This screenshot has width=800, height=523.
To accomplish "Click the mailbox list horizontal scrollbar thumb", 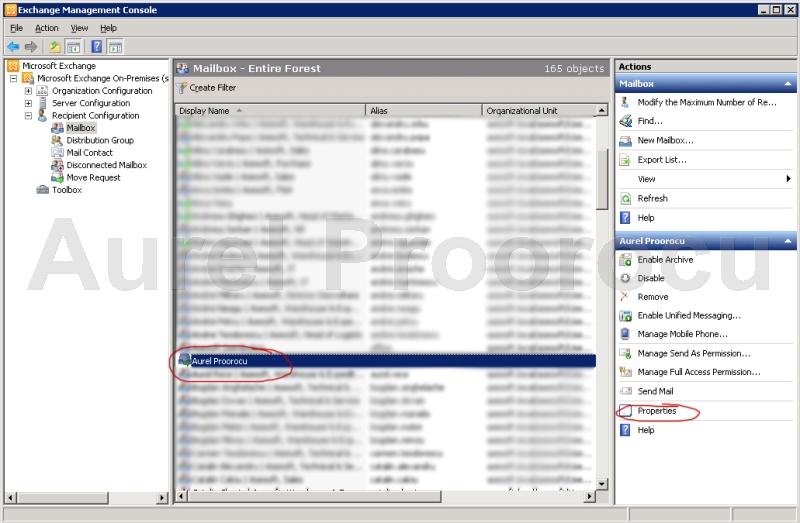I will 314,496.
